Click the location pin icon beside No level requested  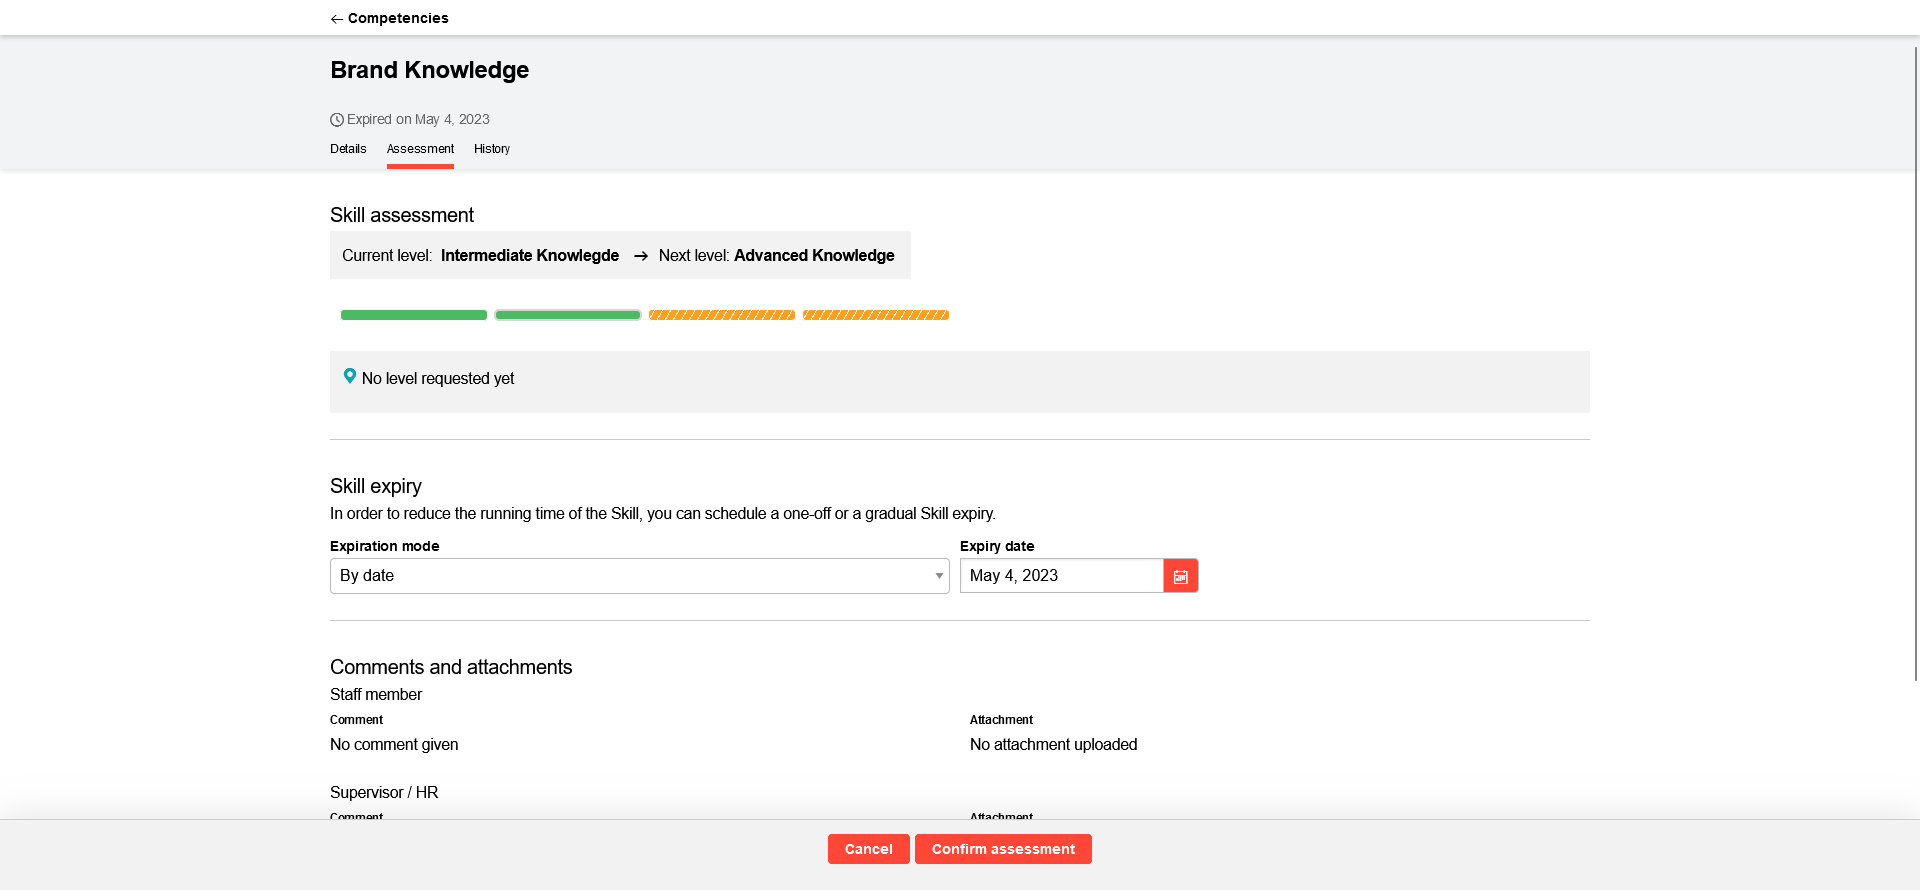350,376
